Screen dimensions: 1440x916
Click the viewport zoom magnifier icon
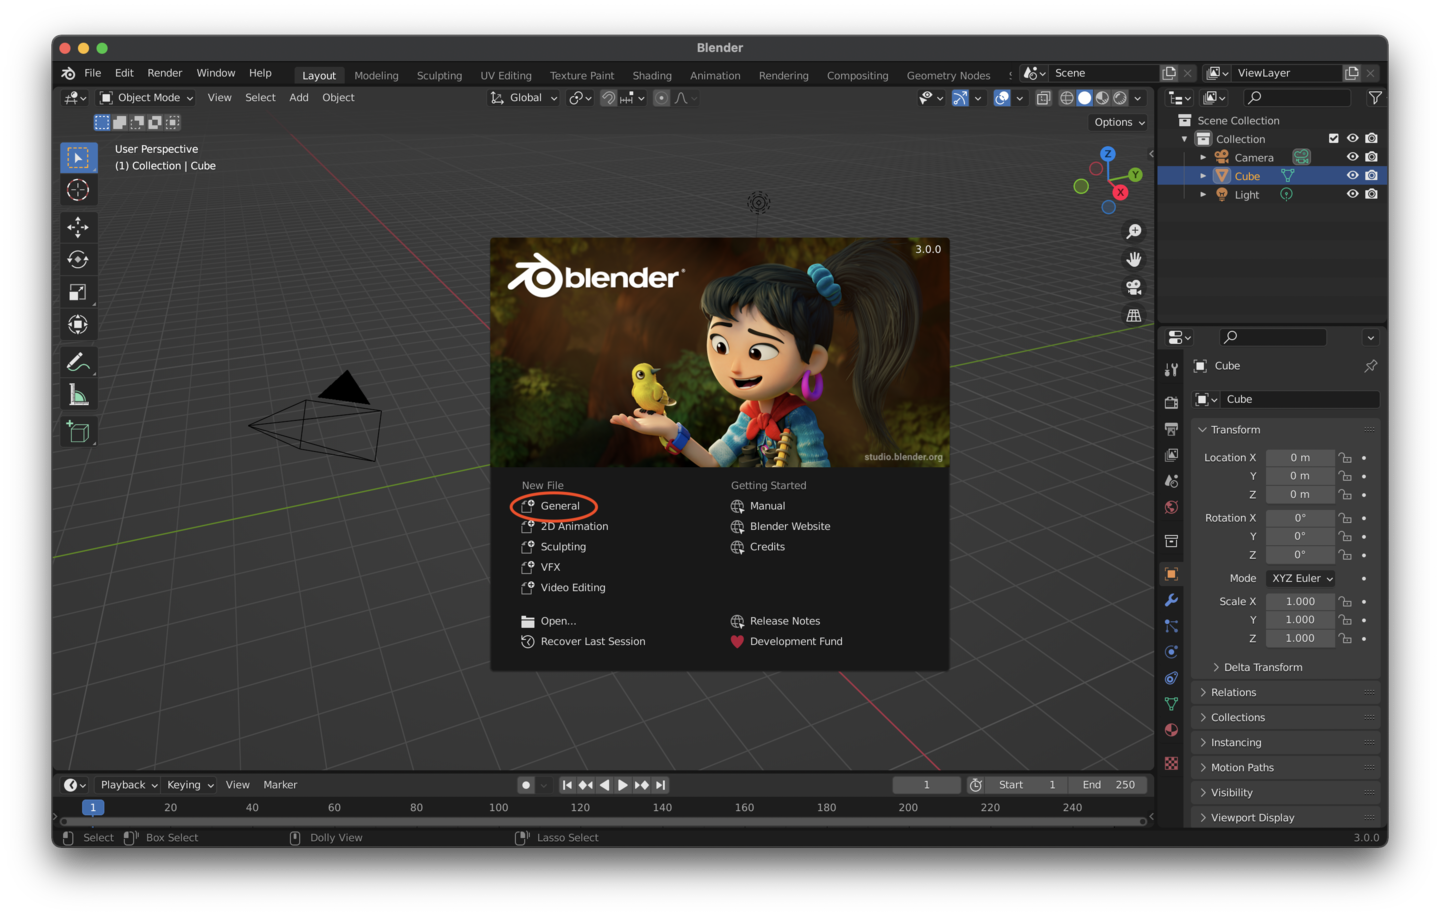[1134, 232]
